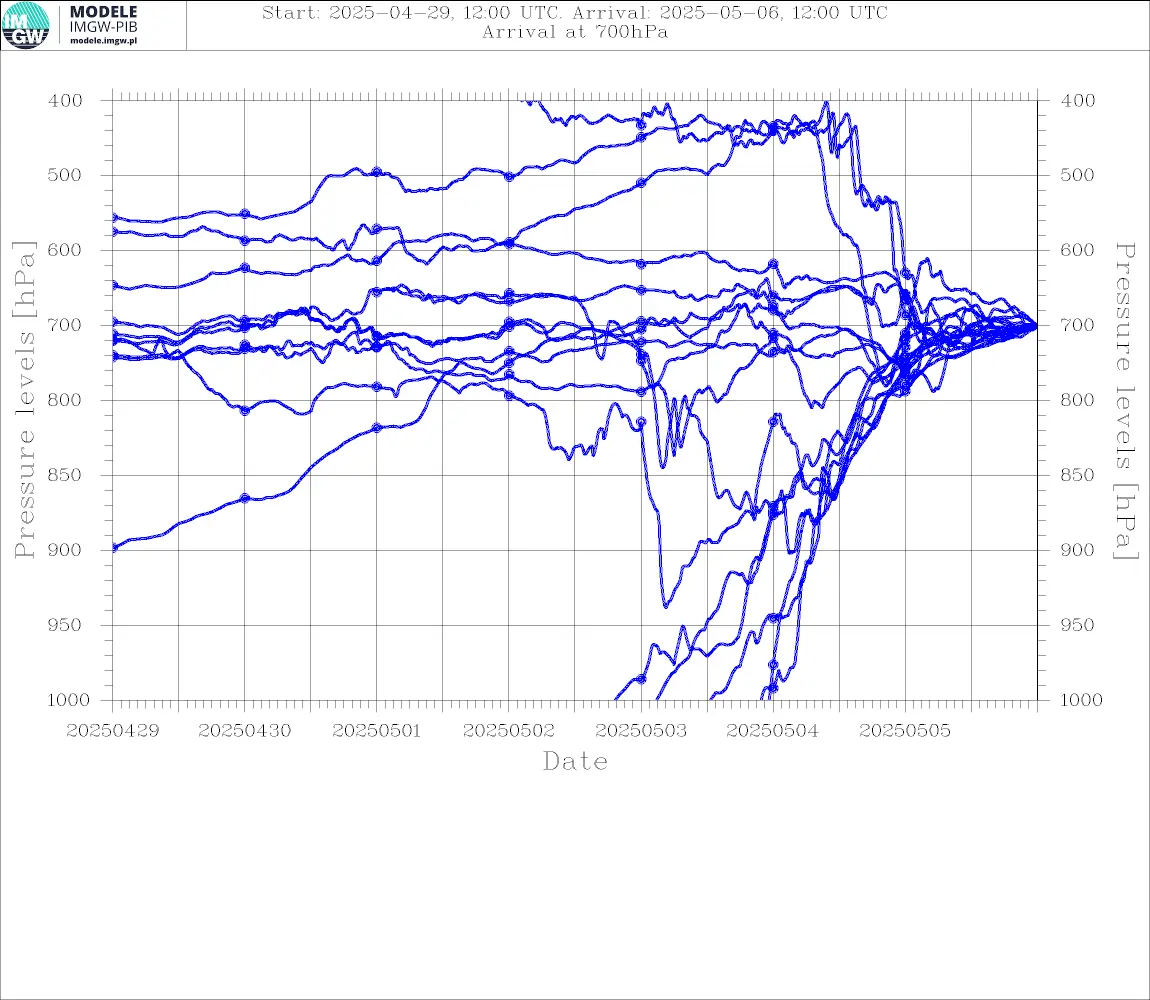
Task: Click the trajectory marker near 820 hPa on 20250501
Action: tap(377, 428)
